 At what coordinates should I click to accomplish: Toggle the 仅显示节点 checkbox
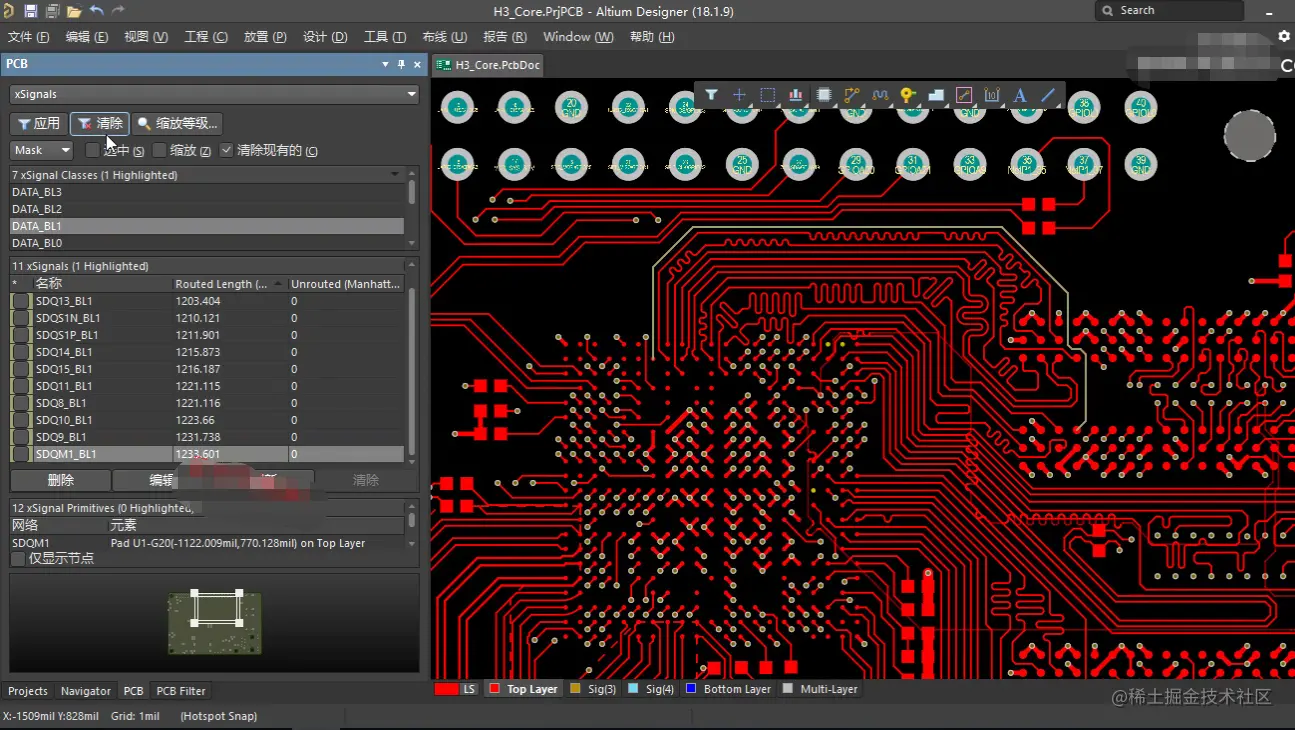(18, 559)
